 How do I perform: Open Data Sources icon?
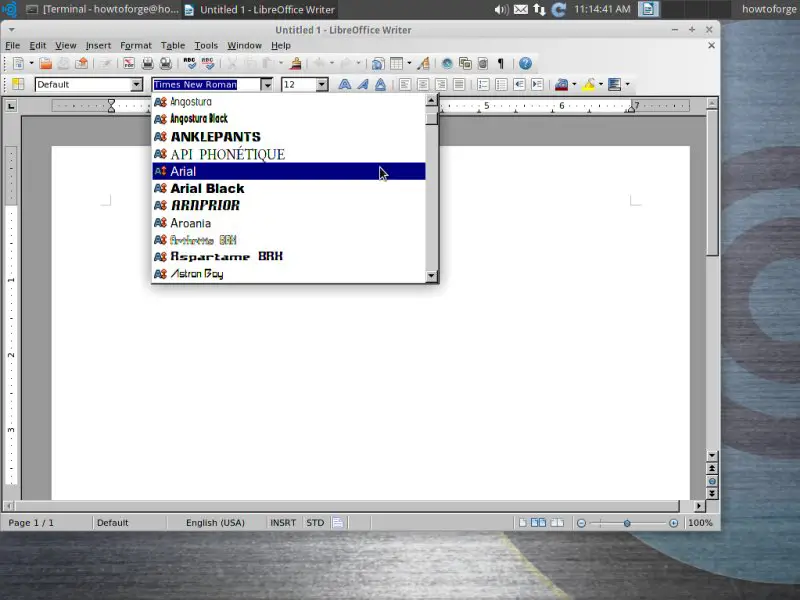(x=483, y=63)
